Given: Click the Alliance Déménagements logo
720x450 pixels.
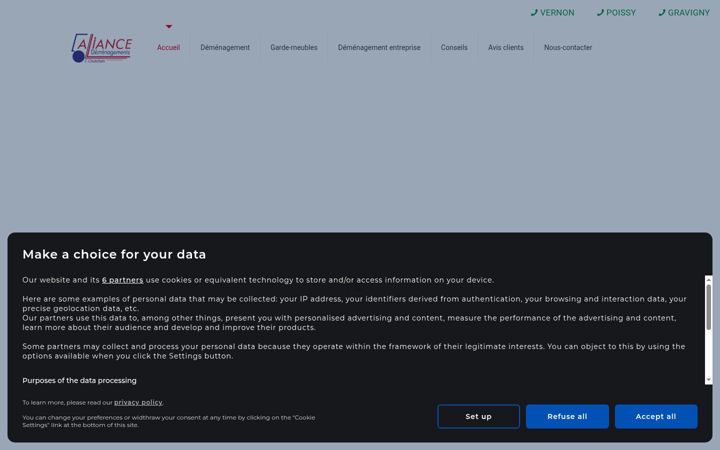Looking at the screenshot, I should (x=102, y=48).
